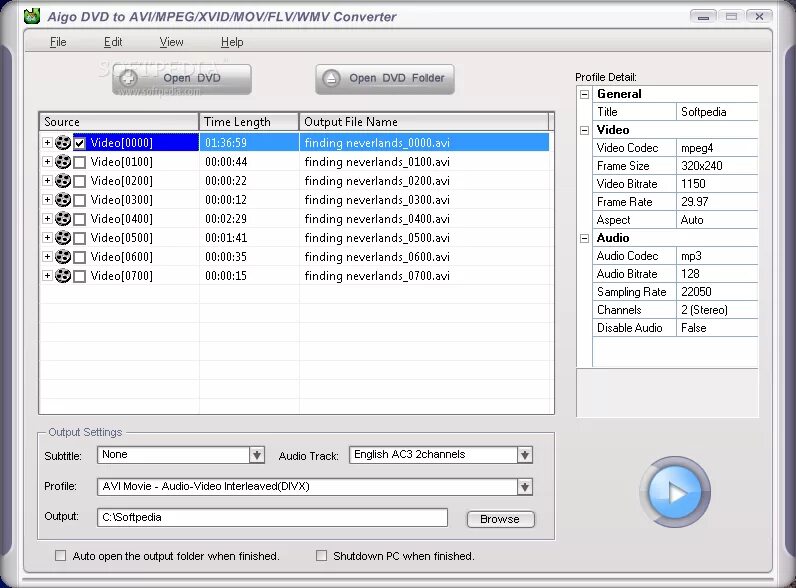
Task: Click the film reel icon for Video[0600]
Action: point(63,257)
